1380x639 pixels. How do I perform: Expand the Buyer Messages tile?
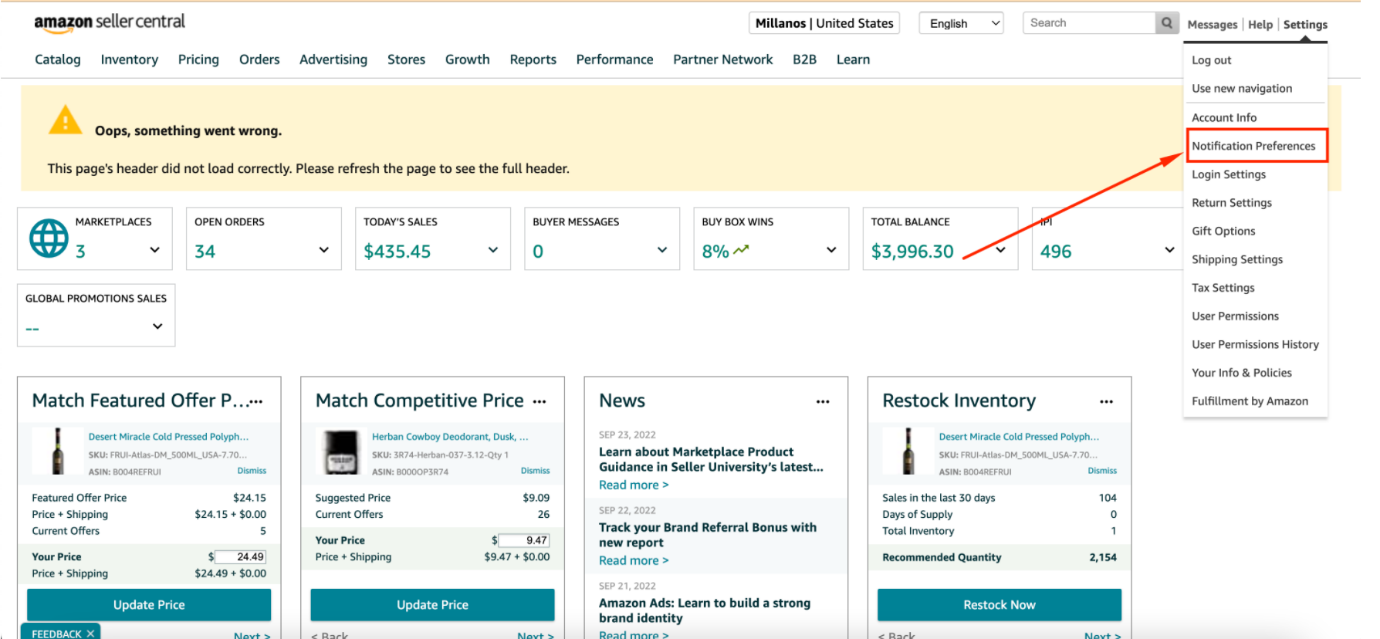pos(662,250)
